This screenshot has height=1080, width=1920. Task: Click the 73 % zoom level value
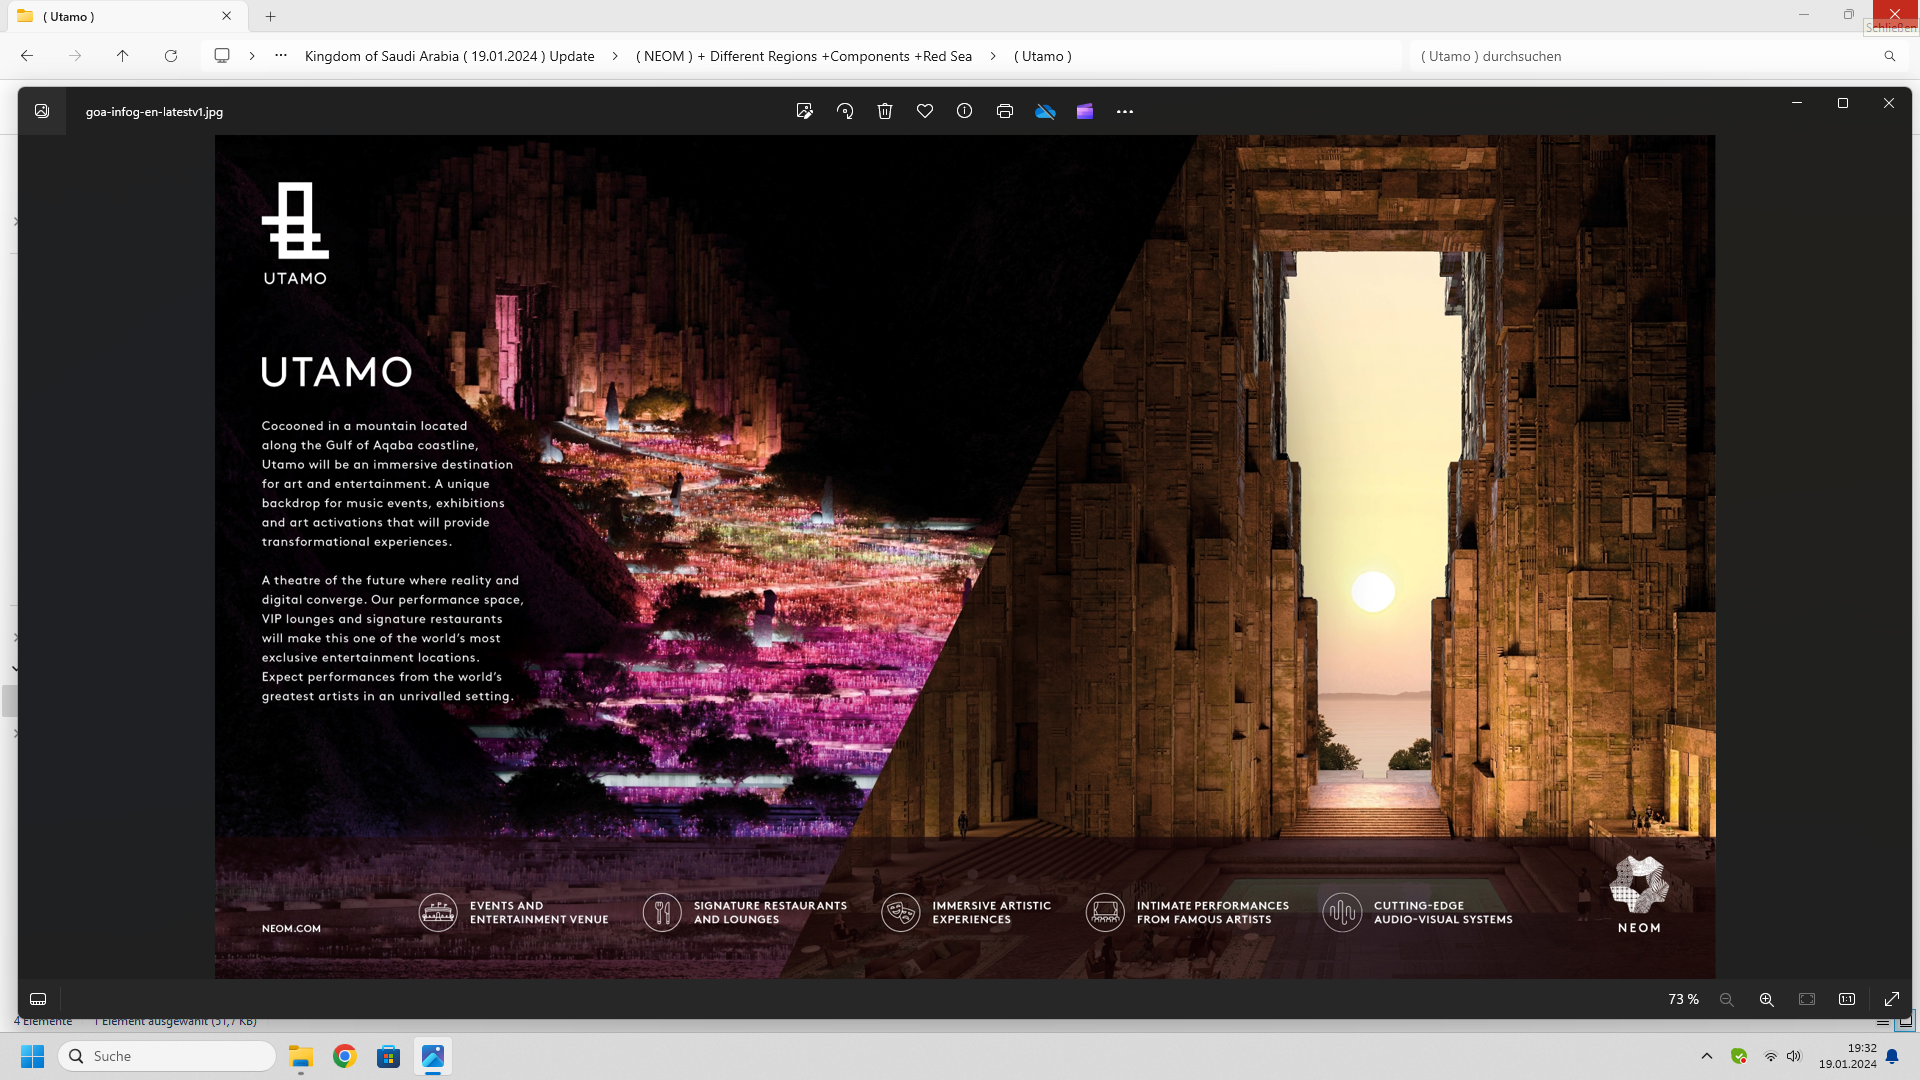(x=1683, y=999)
